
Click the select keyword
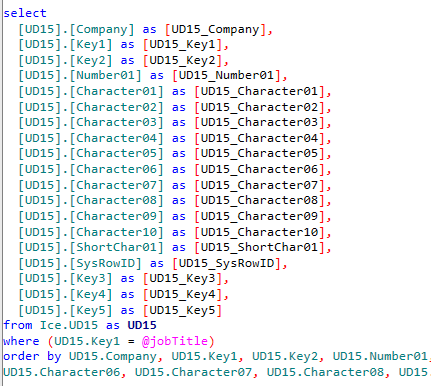pos(25,13)
